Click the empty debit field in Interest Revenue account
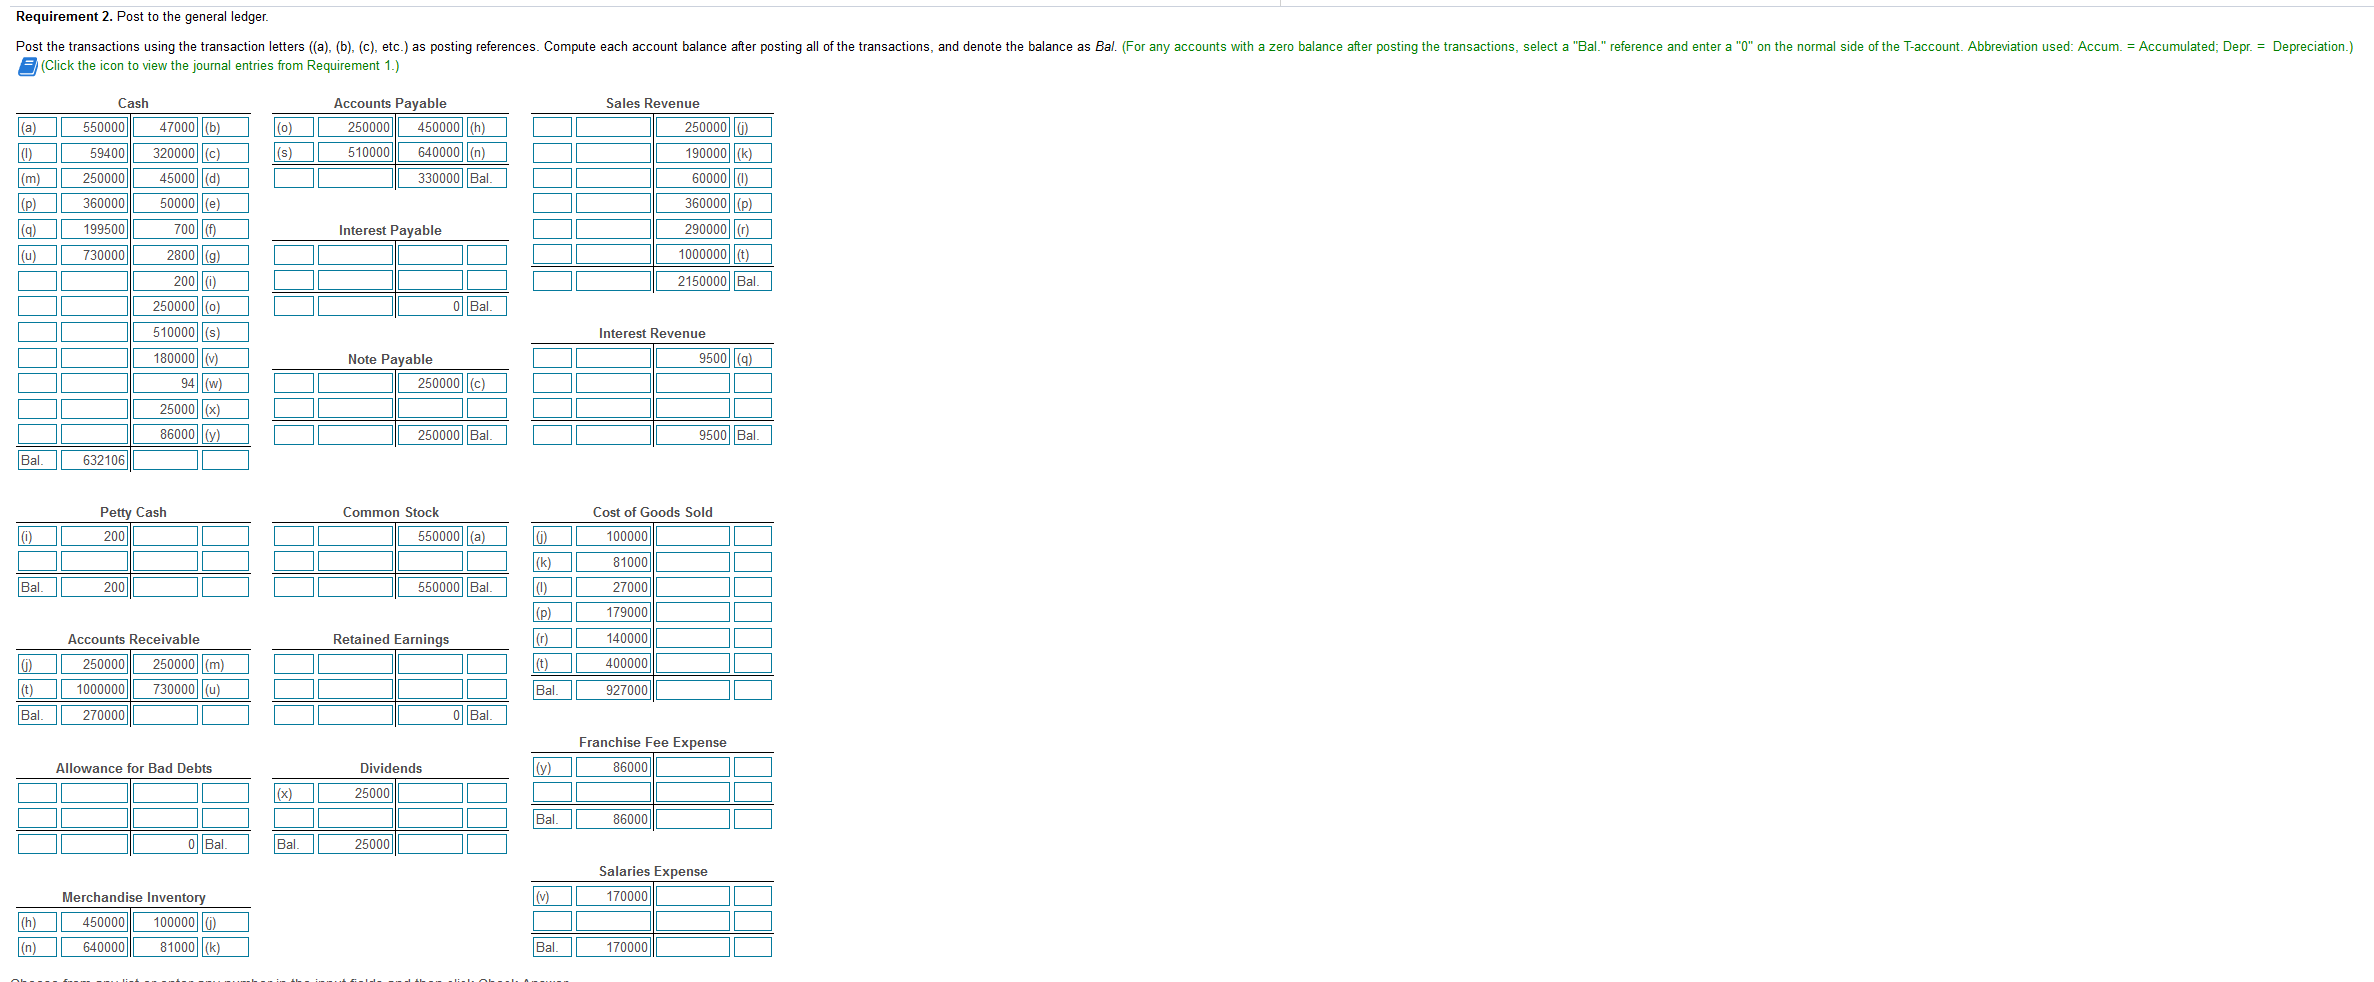 click(612, 358)
